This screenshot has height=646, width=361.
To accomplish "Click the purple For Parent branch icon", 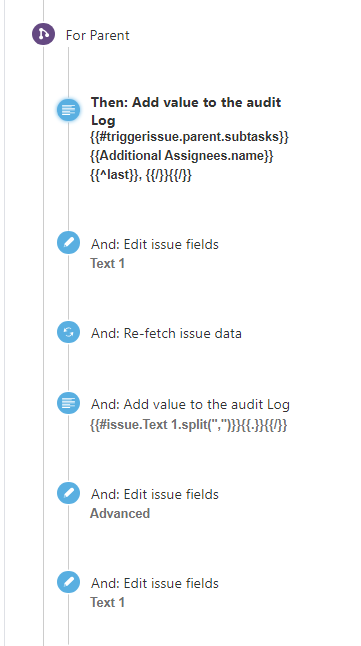I will 43,34.
